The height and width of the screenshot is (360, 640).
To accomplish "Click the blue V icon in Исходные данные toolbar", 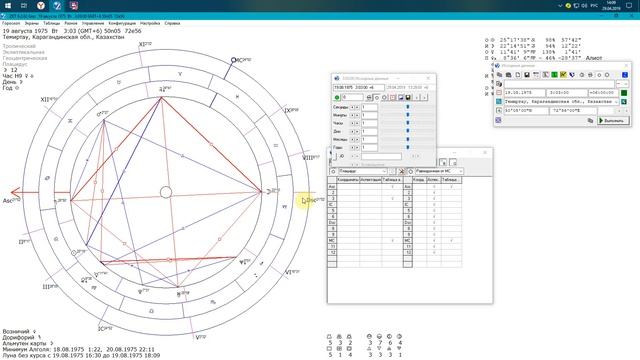I will coord(572,75).
